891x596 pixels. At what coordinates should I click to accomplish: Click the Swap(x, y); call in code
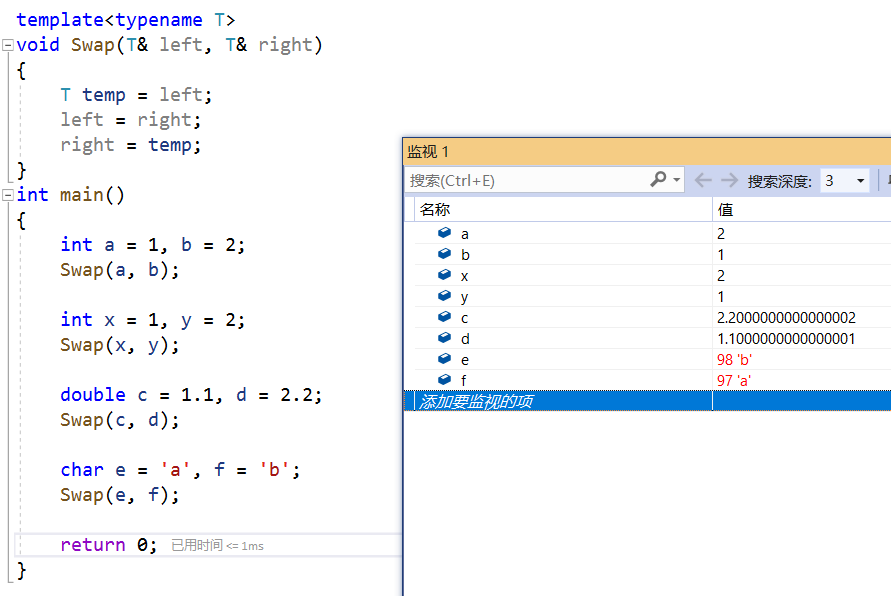tap(119, 345)
